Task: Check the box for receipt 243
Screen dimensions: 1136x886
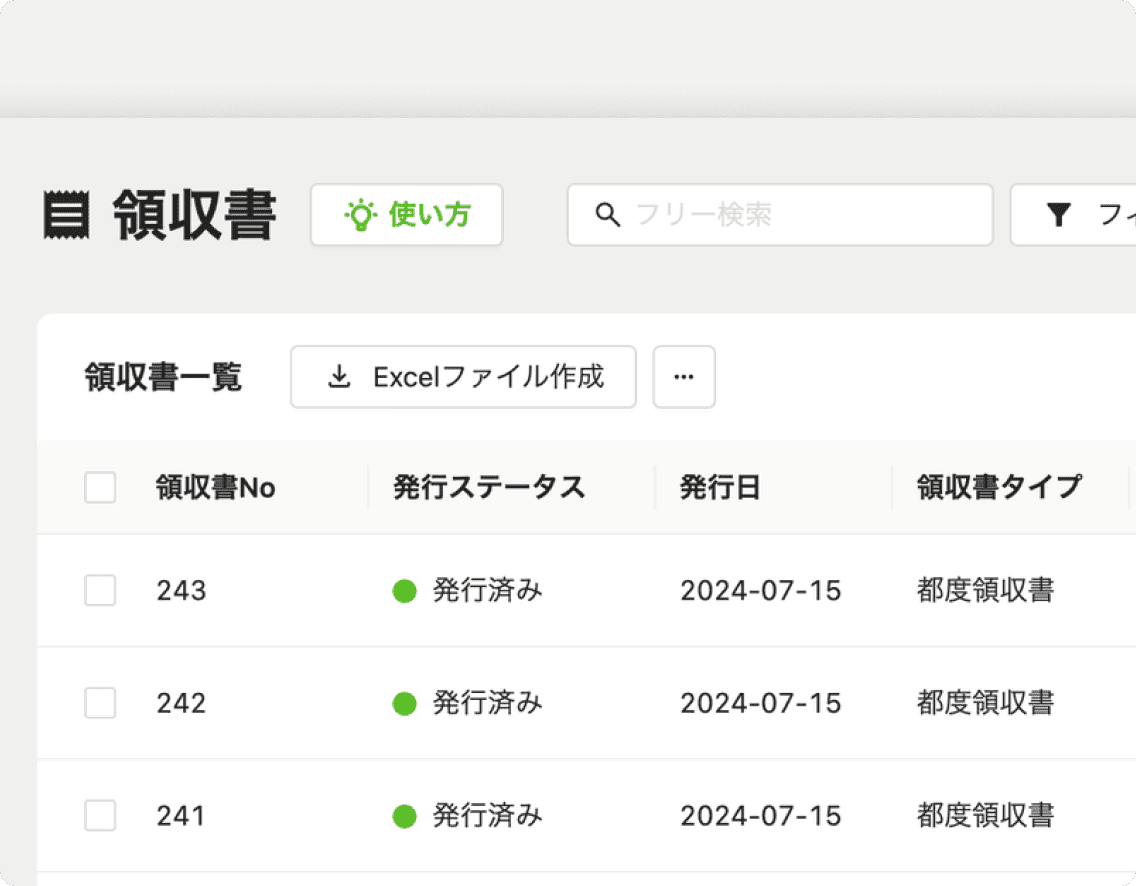Action: (100, 591)
